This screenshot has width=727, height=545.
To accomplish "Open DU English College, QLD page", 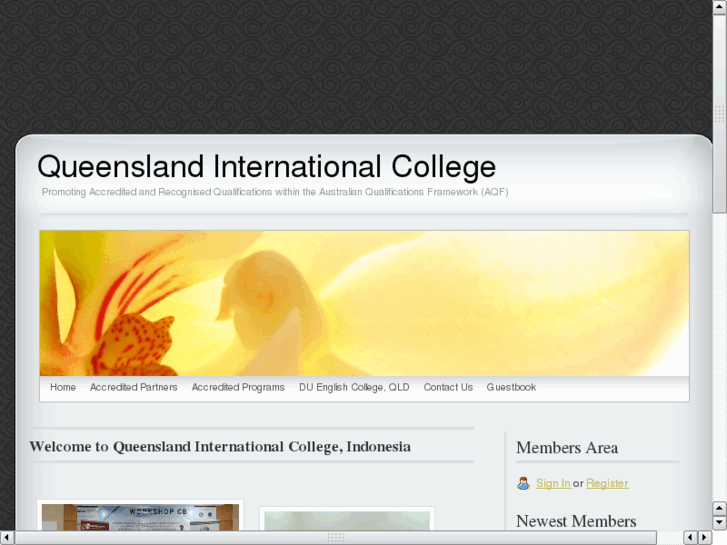I will click(354, 387).
